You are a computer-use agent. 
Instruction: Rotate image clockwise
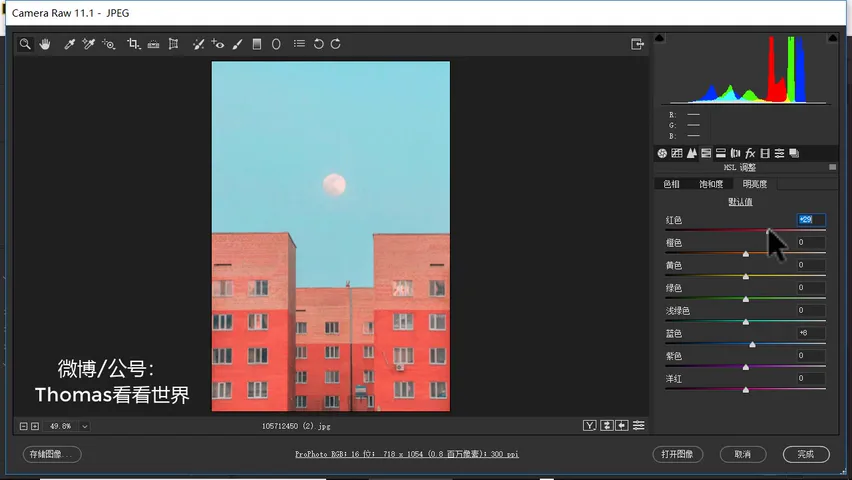pyautogui.click(x=336, y=44)
